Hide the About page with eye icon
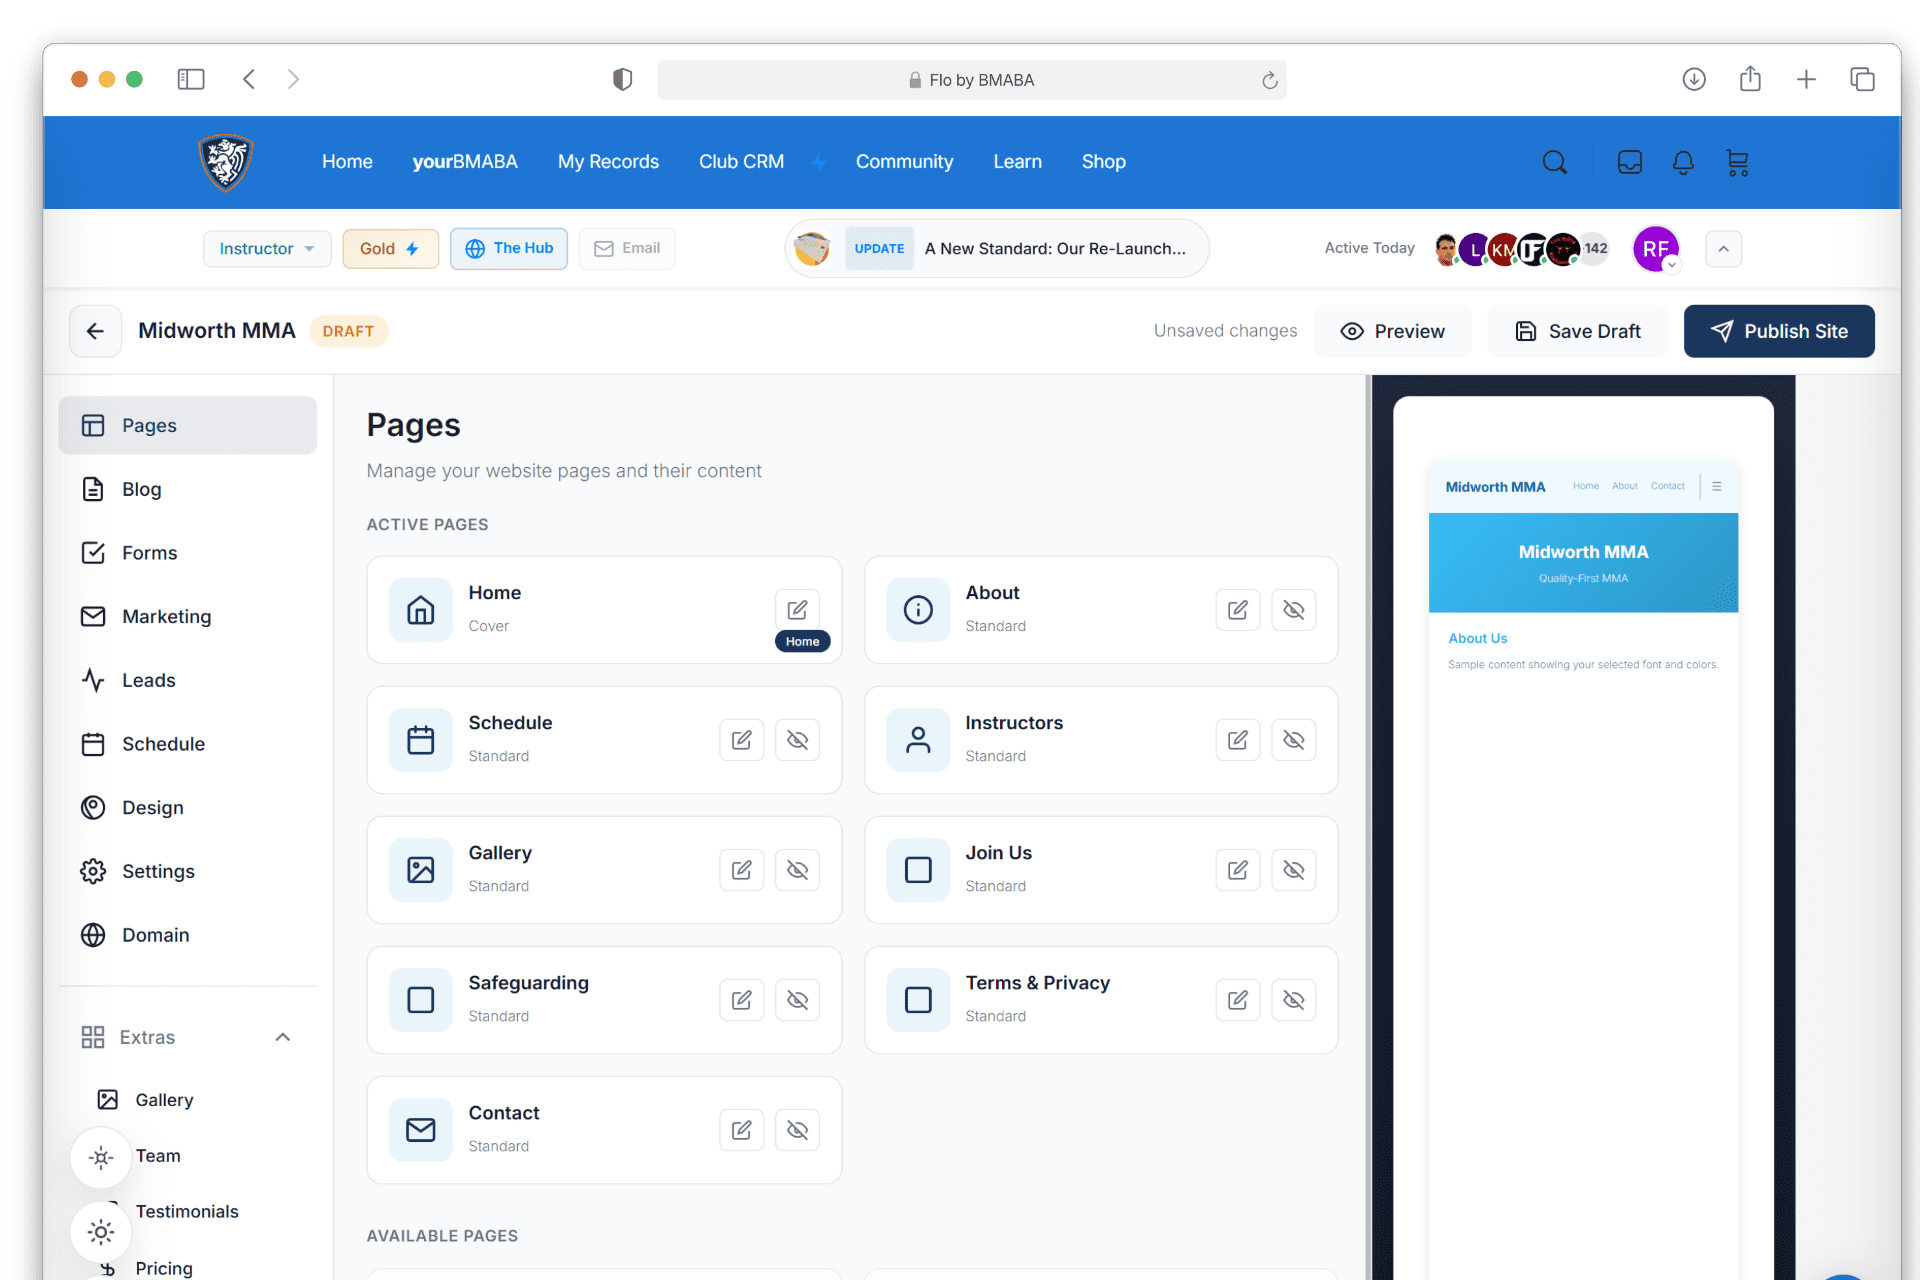Image resolution: width=1920 pixels, height=1280 pixels. [x=1293, y=610]
